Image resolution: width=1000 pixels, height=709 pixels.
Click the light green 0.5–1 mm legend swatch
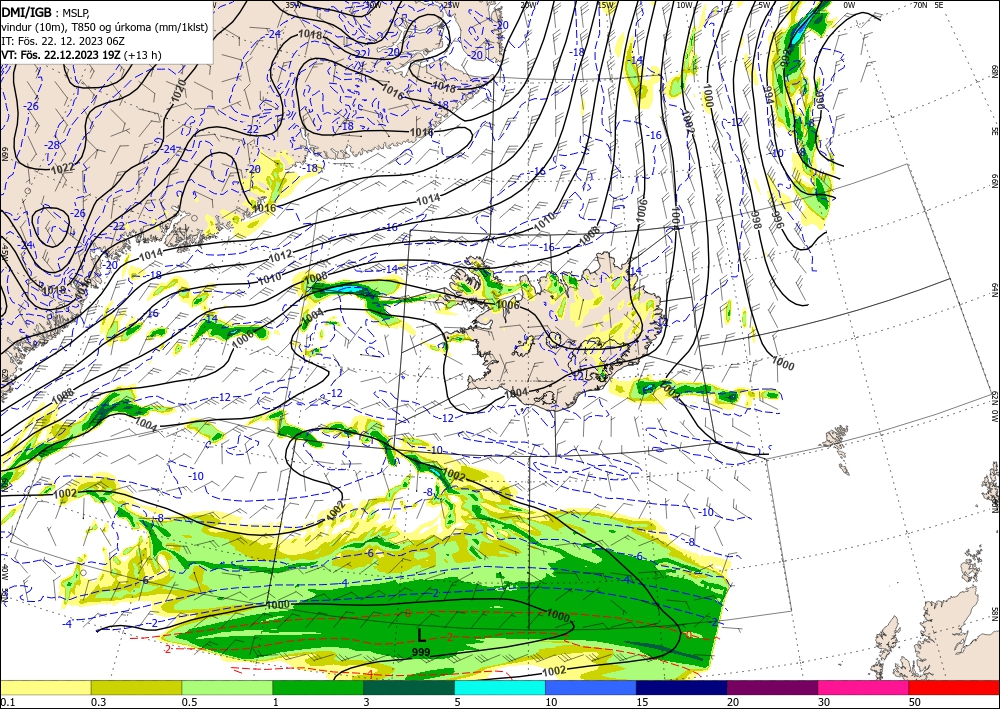[x=227, y=687]
